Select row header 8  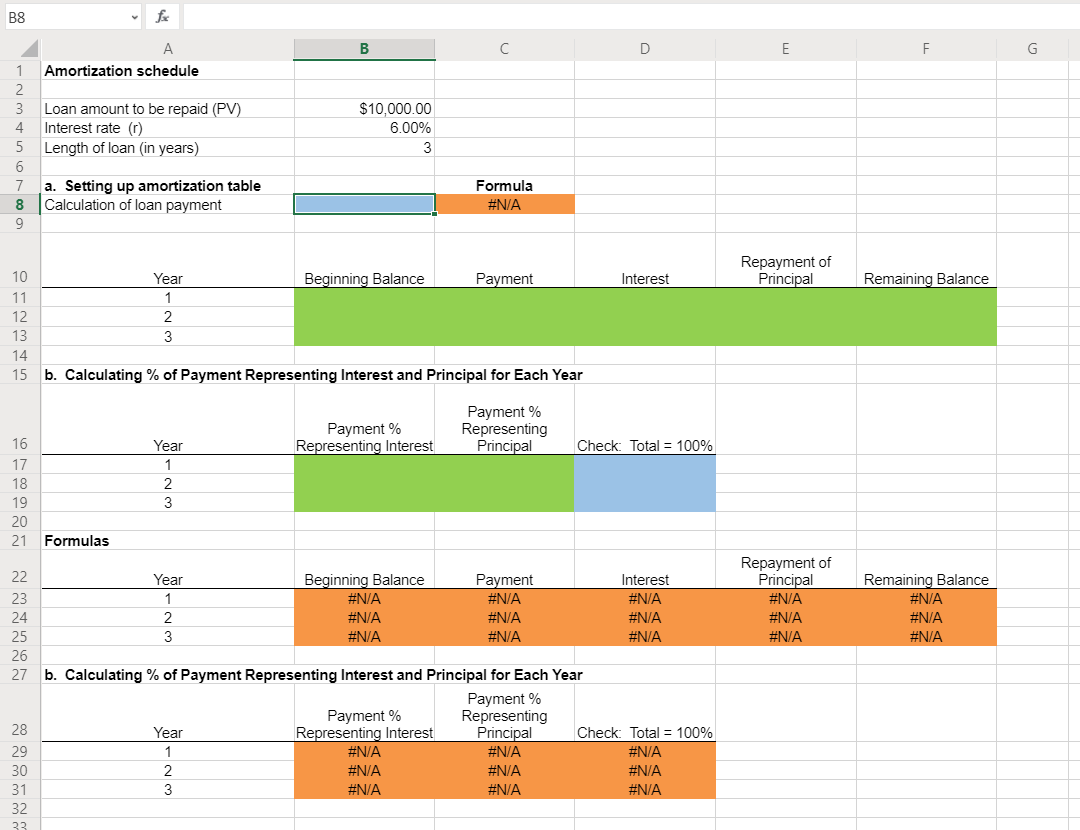click(x=19, y=204)
